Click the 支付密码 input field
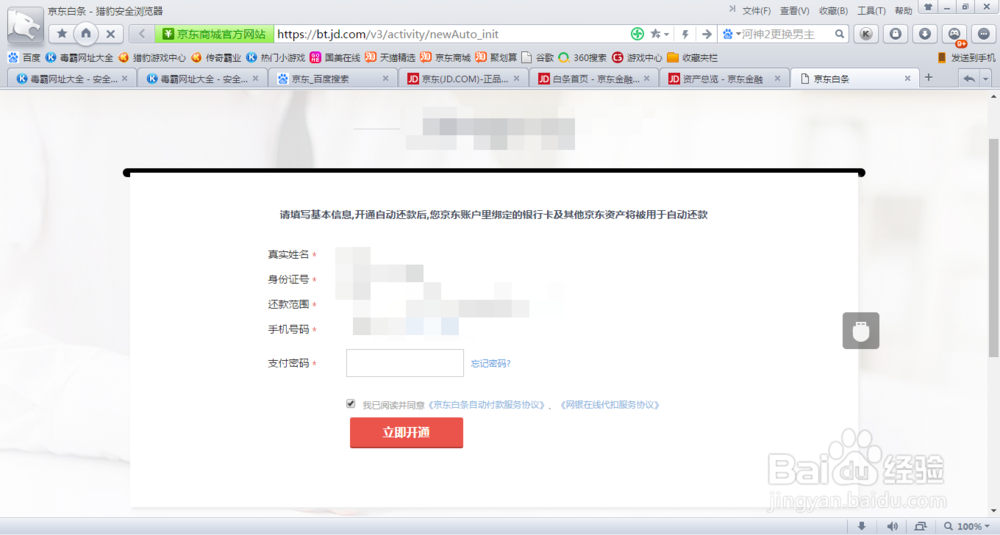 click(404, 363)
